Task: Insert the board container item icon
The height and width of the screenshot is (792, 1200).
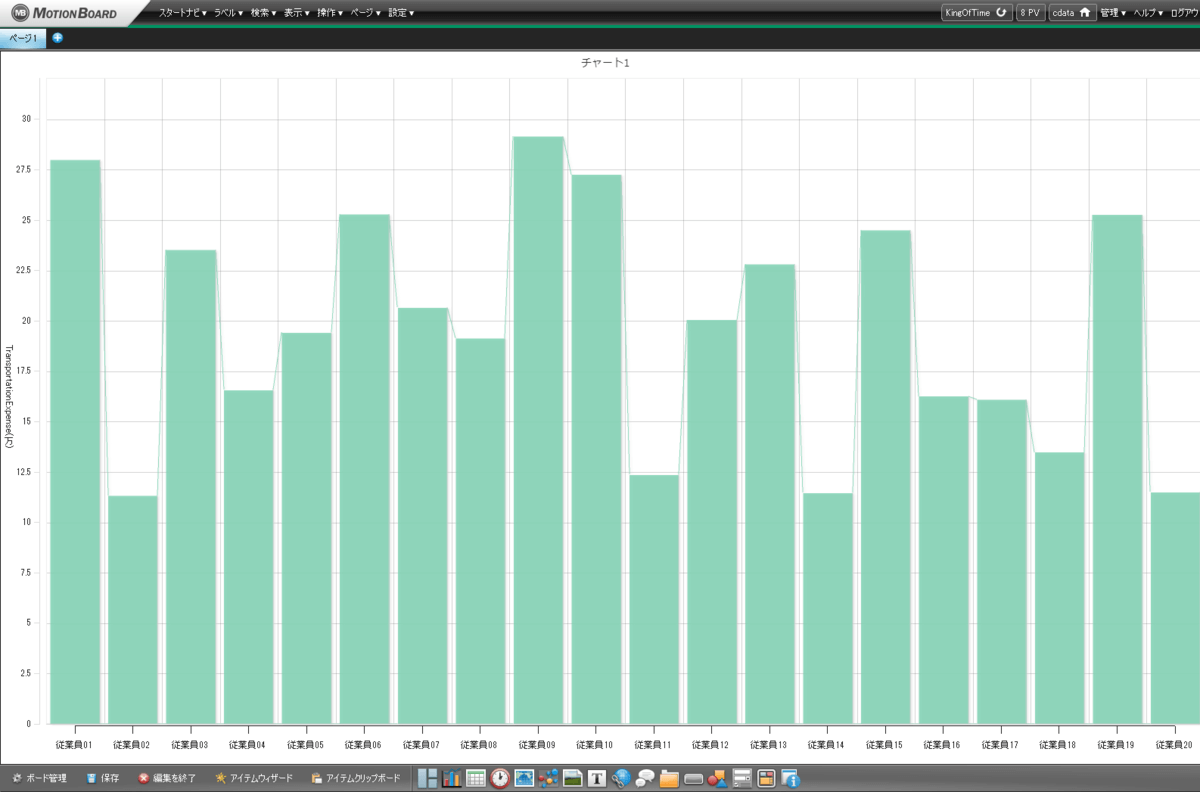Action: (x=766, y=778)
